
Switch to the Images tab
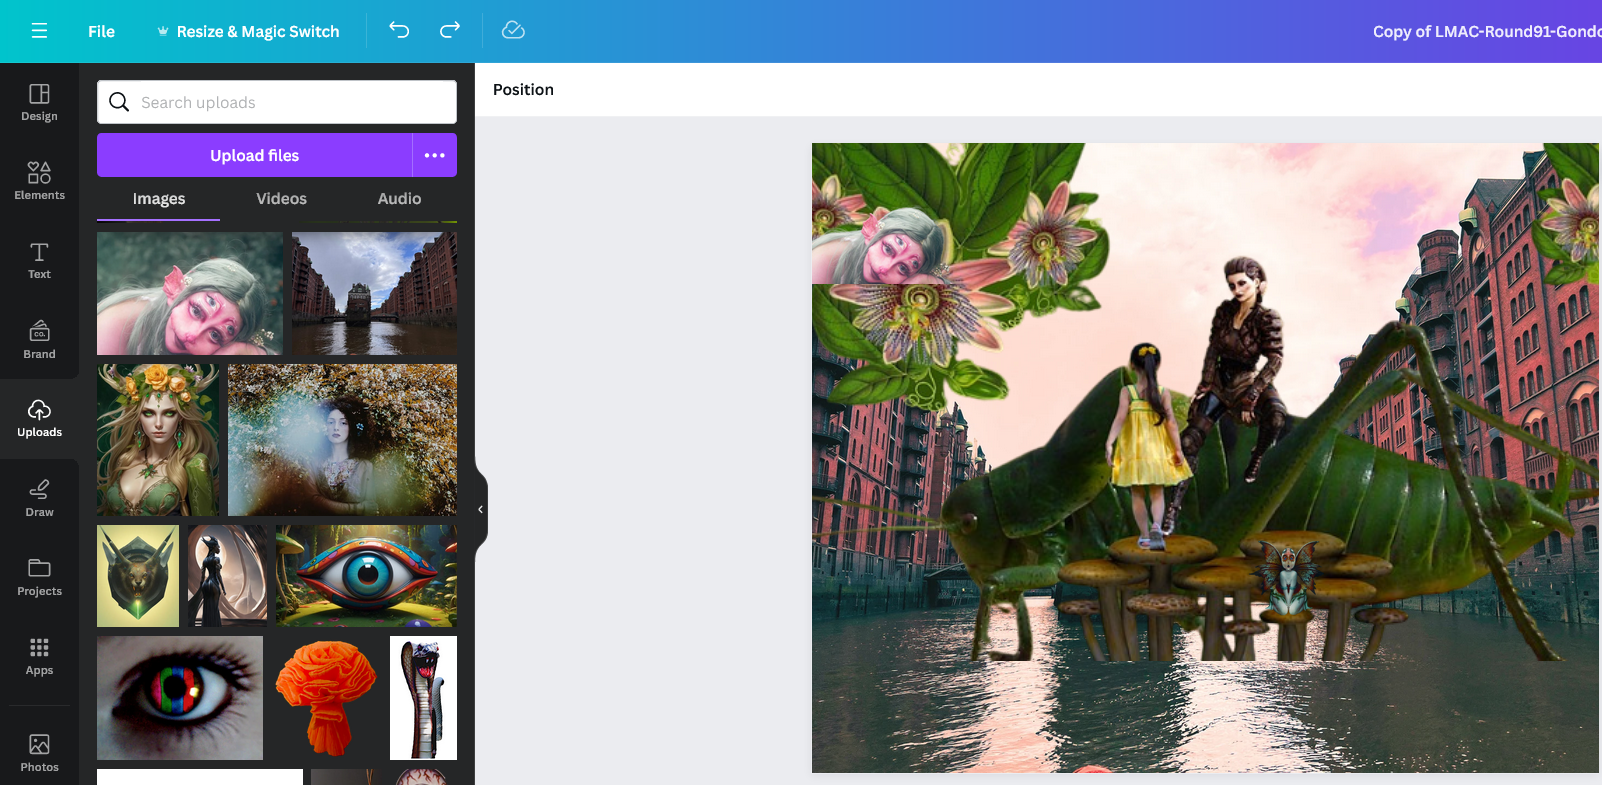[x=159, y=198]
